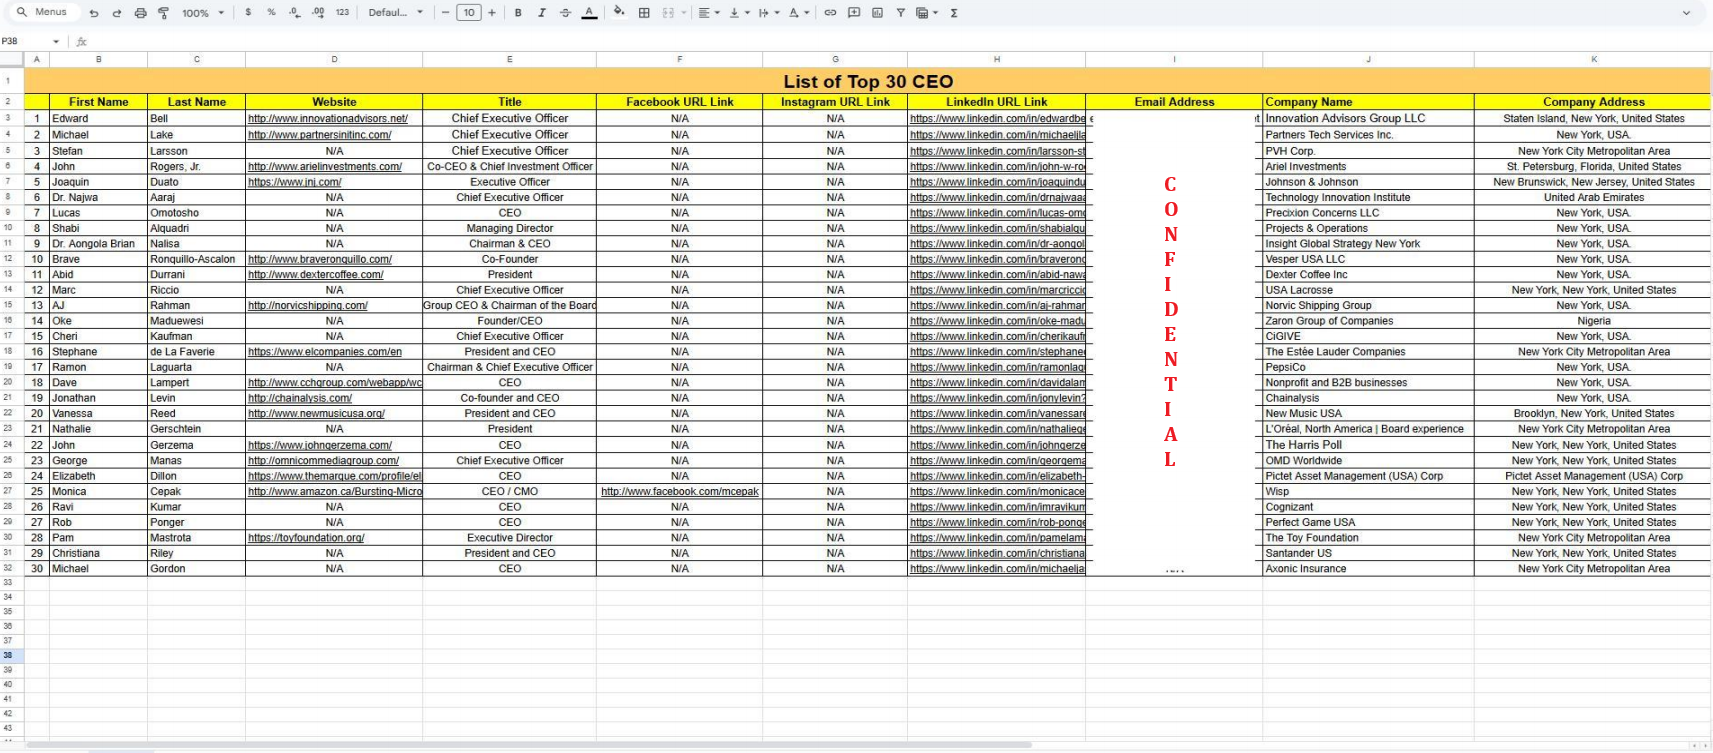1713x753 pixels.
Task: Open the text rotation dropdown
Action: coord(798,13)
